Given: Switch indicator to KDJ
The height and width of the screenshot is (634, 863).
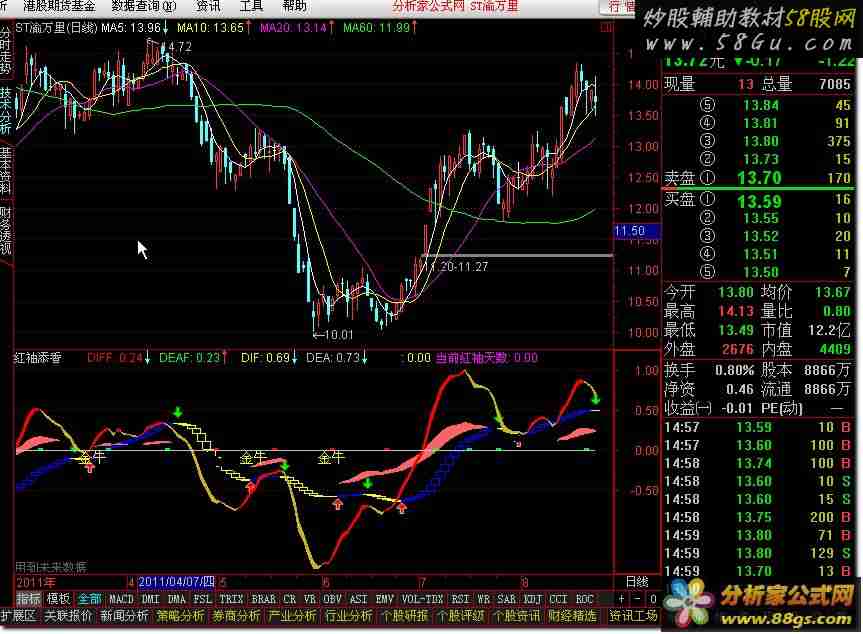Looking at the screenshot, I should coord(532,599).
